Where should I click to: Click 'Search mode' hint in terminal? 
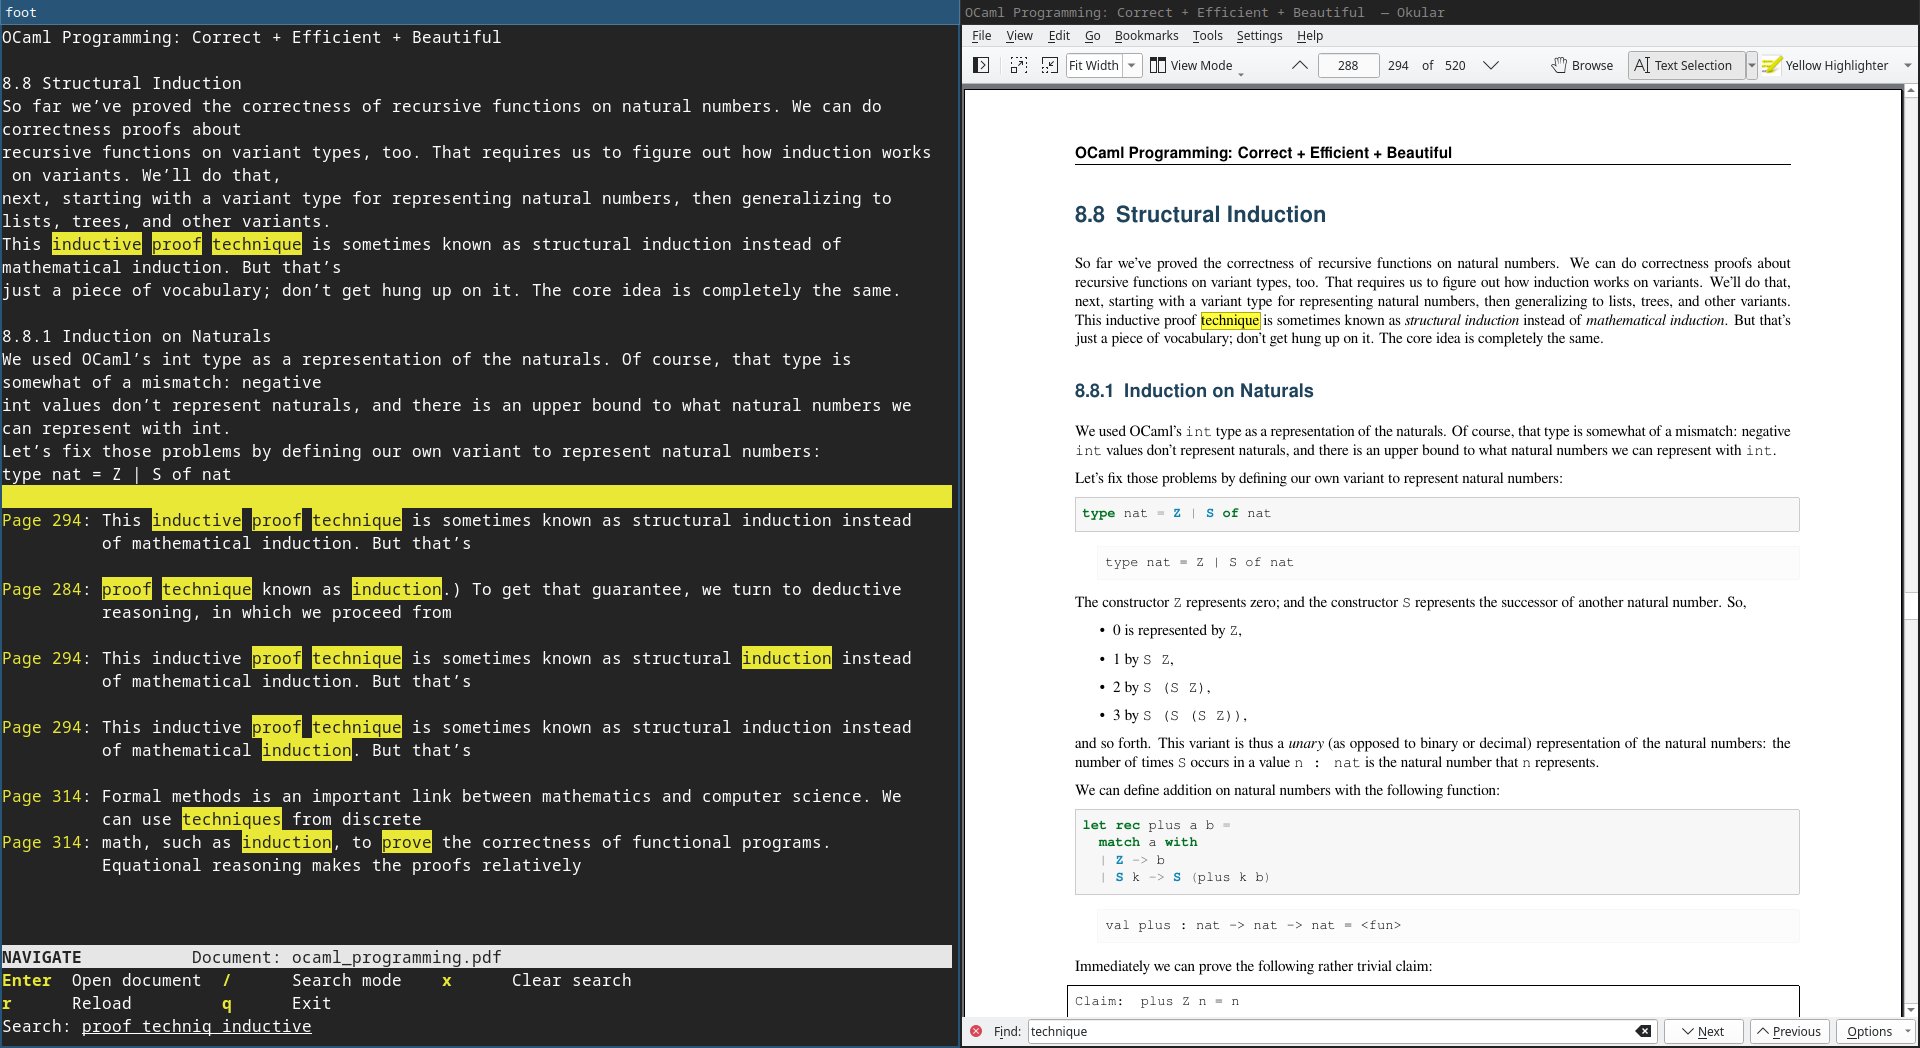pyautogui.click(x=346, y=980)
